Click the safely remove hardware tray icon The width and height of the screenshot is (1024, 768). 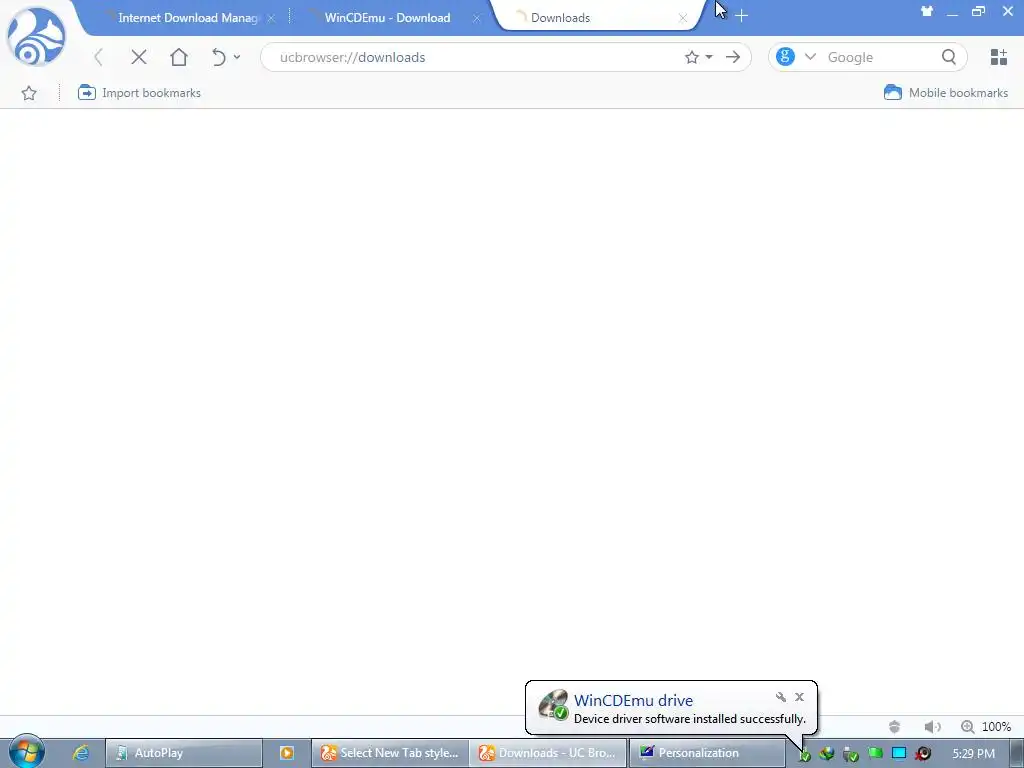(x=850, y=754)
